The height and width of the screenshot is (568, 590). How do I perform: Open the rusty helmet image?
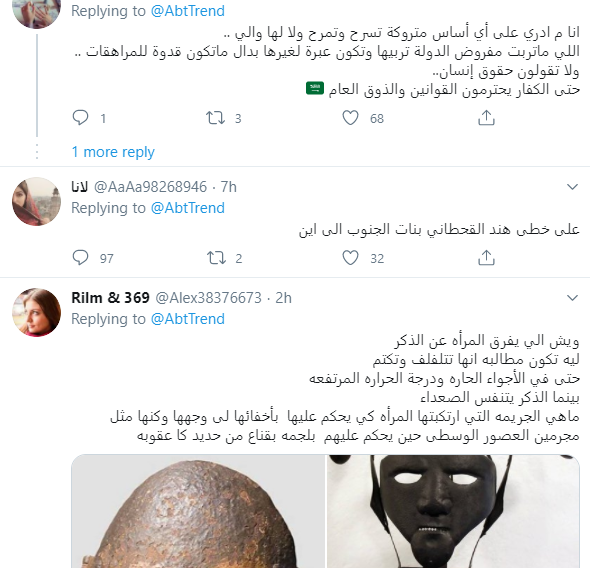coord(198,511)
